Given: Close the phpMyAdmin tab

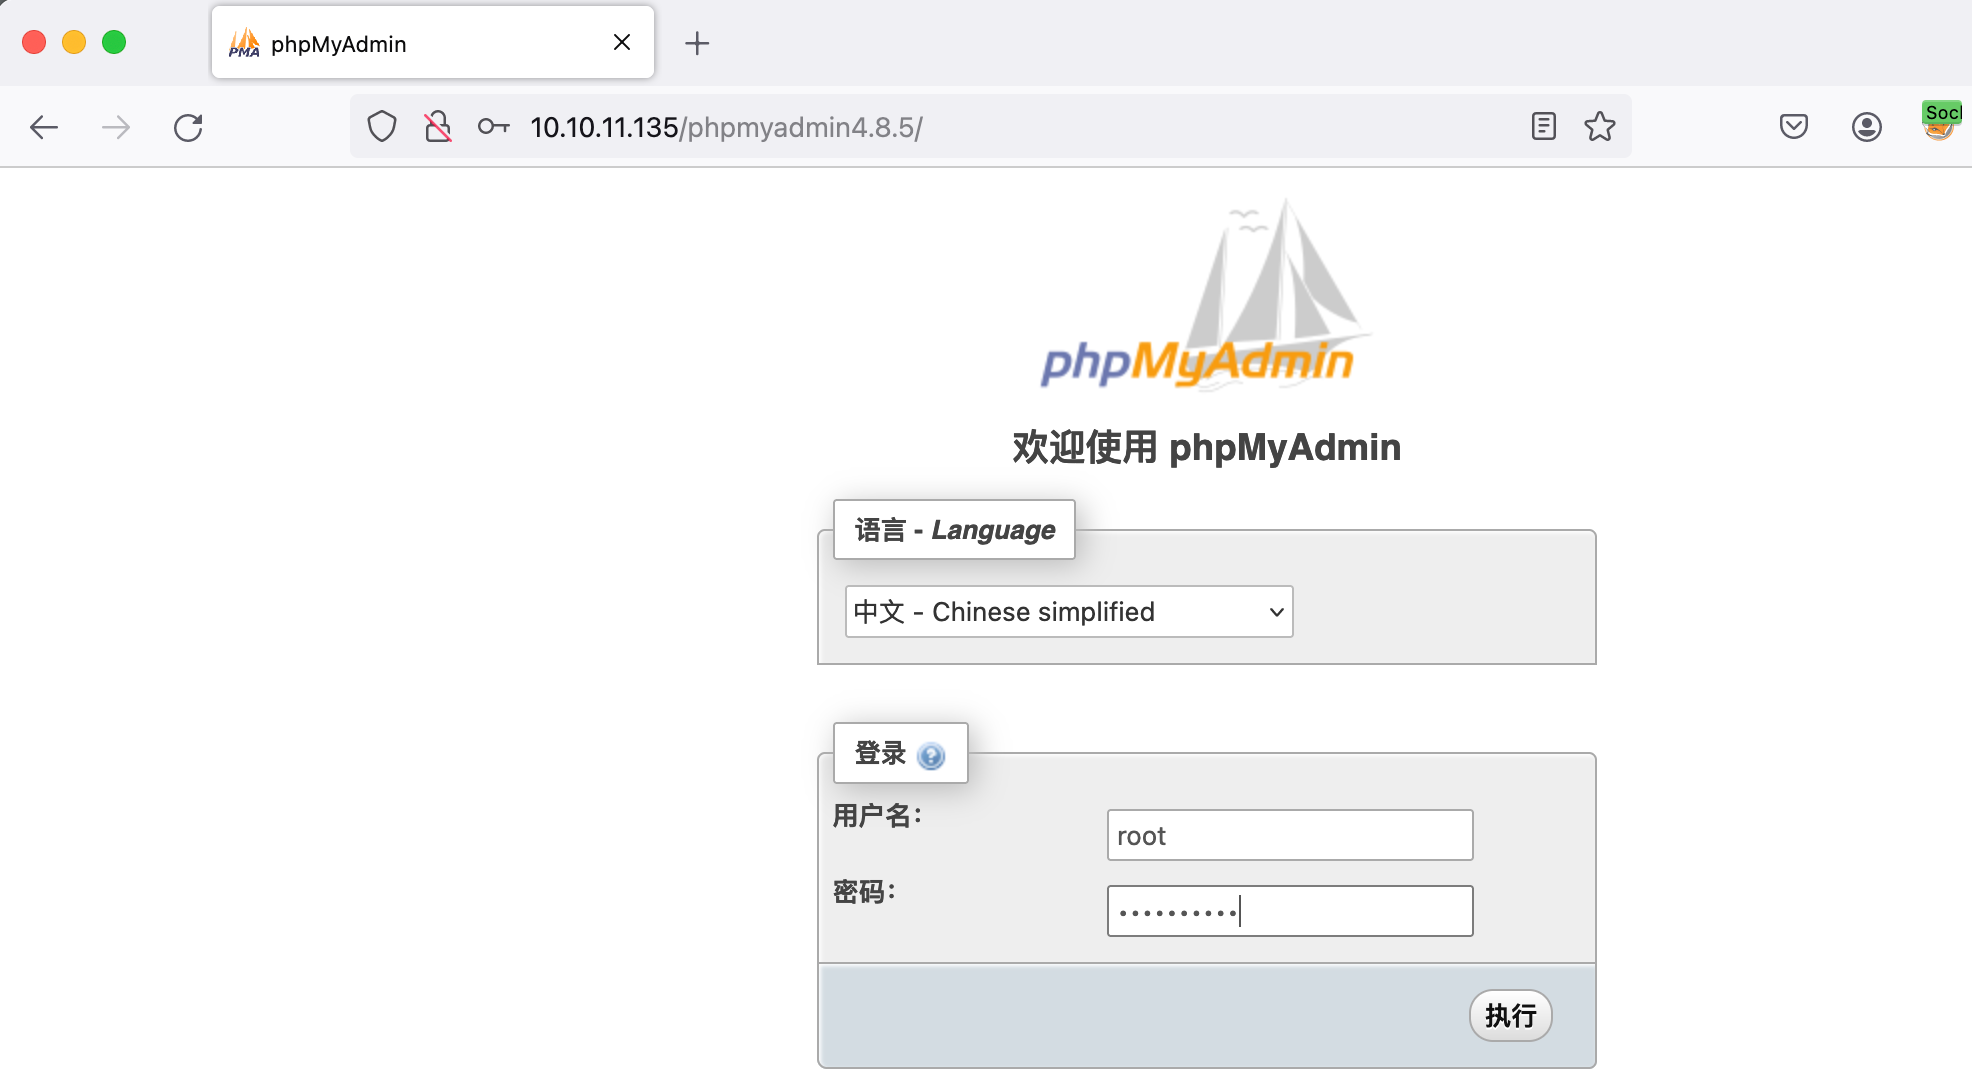Looking at the screenshot, I should tap(621, 42).
